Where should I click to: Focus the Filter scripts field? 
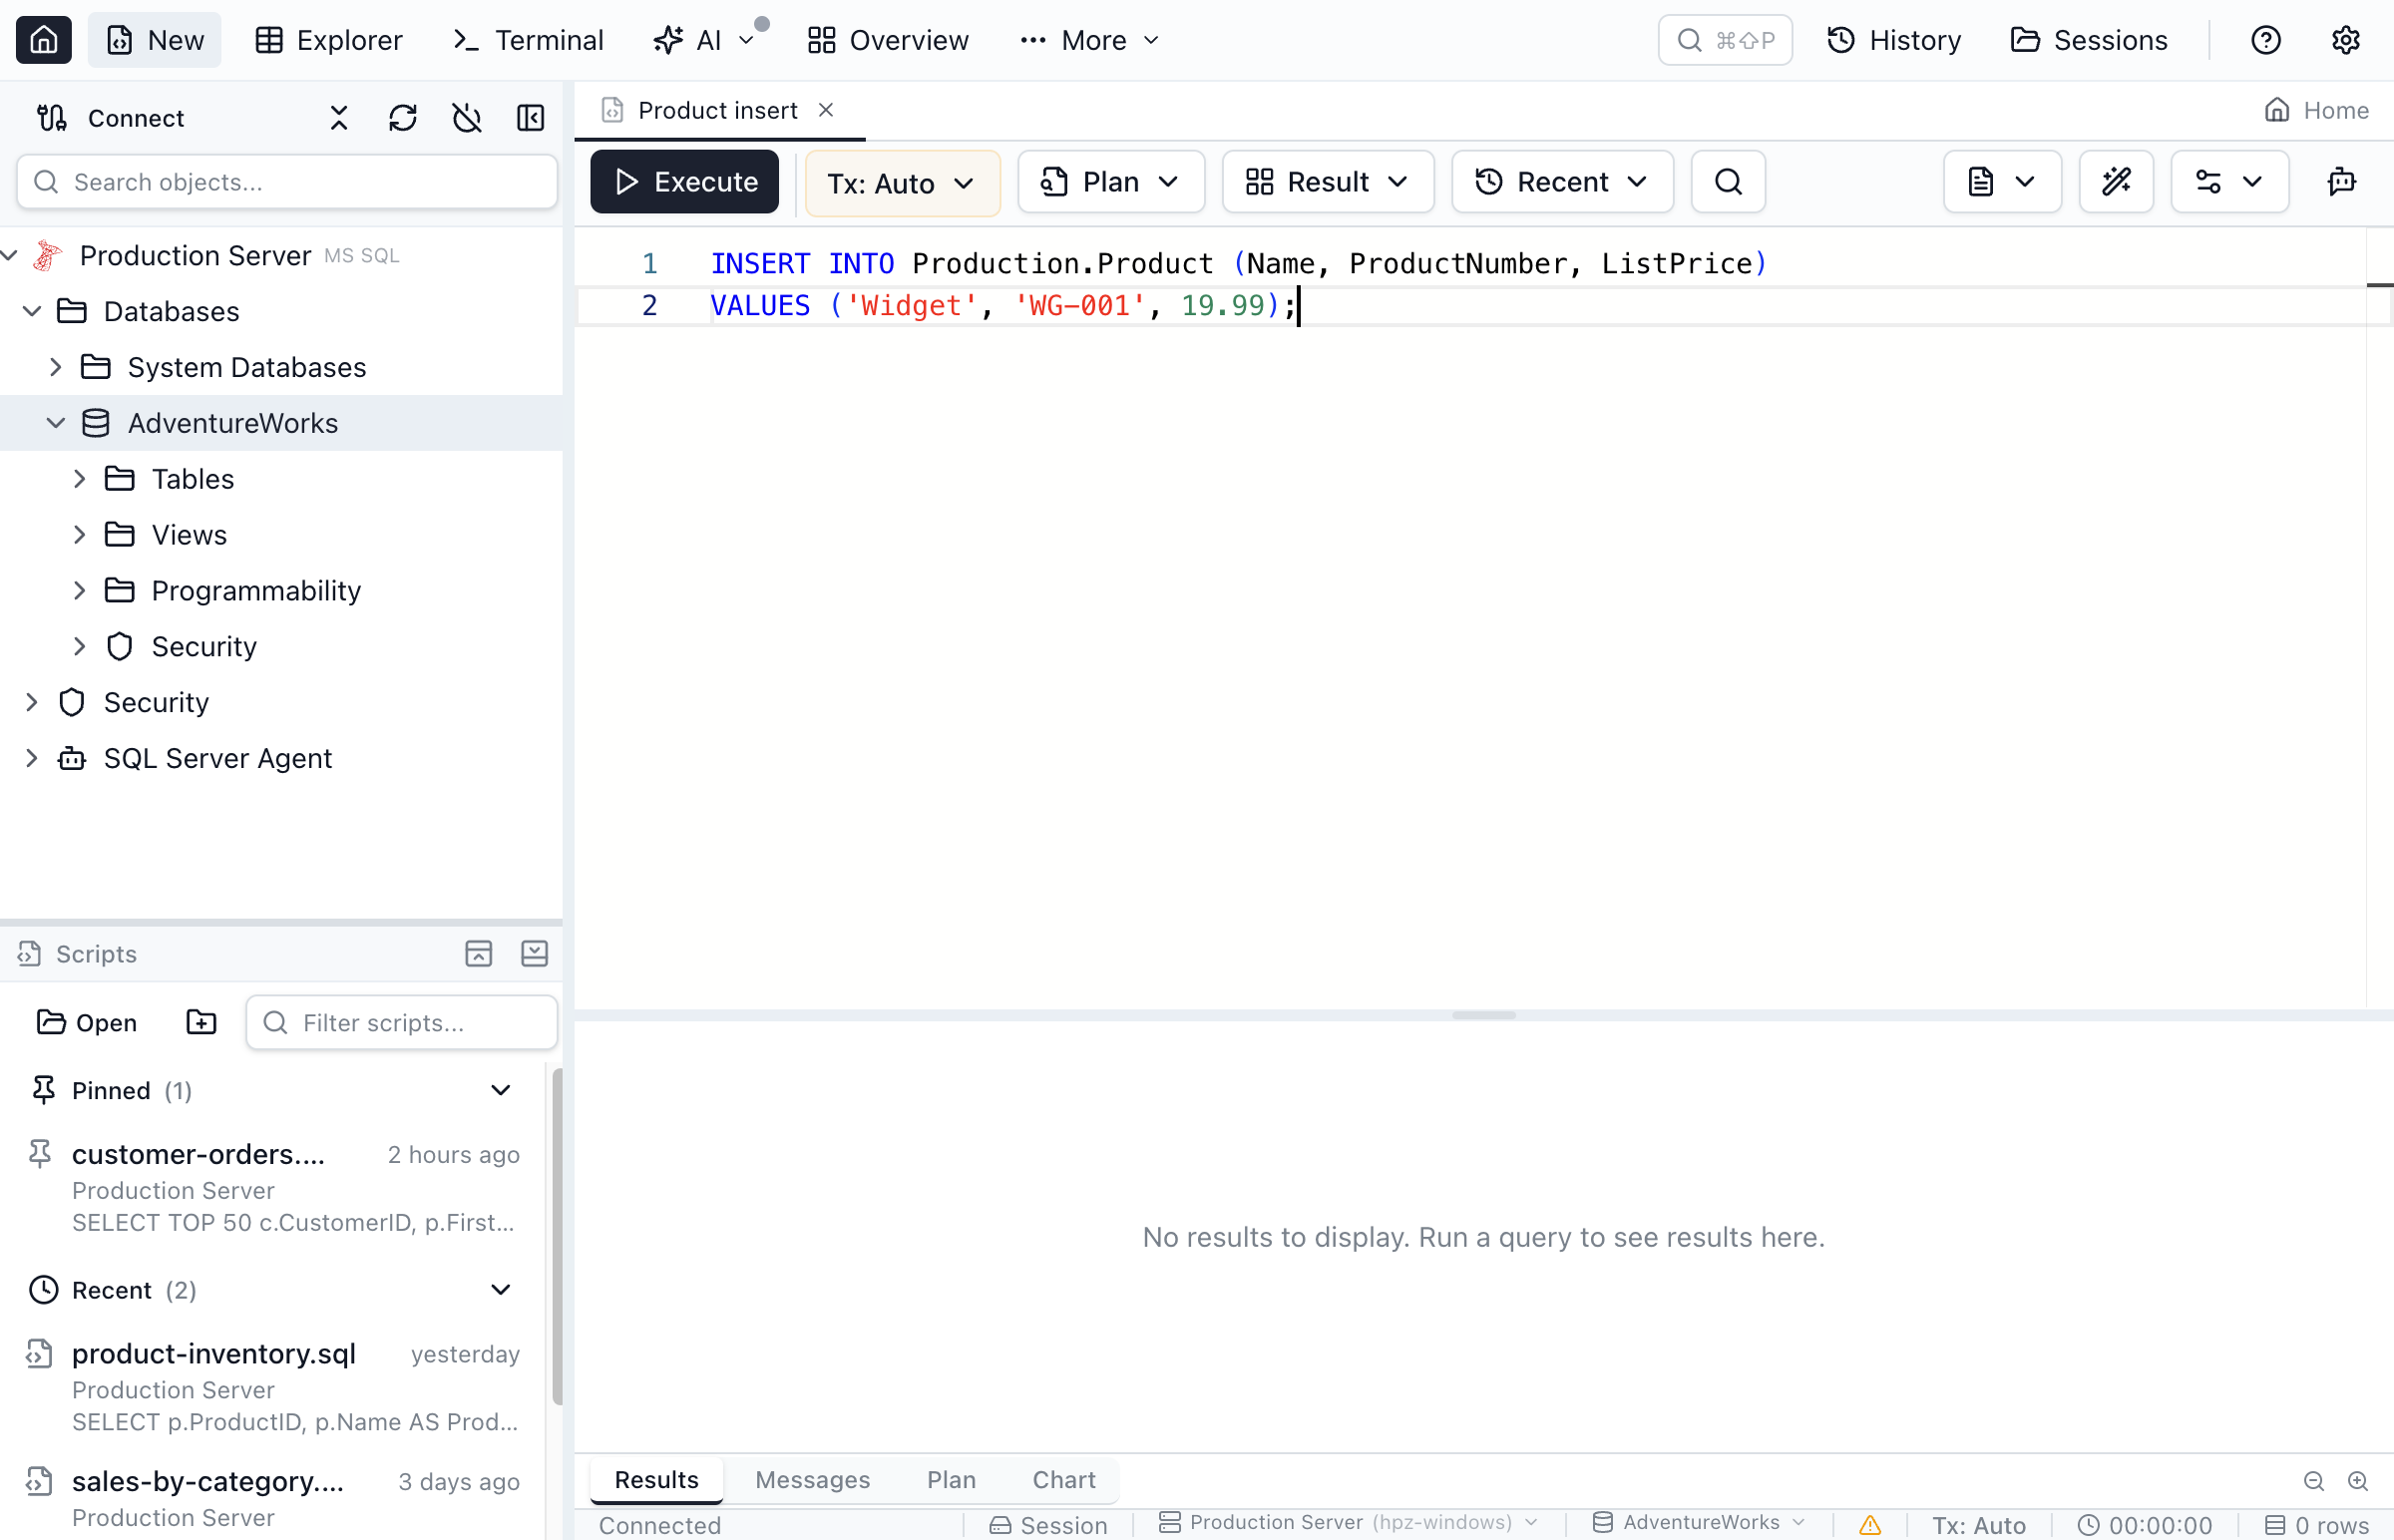click(401, 1023)
